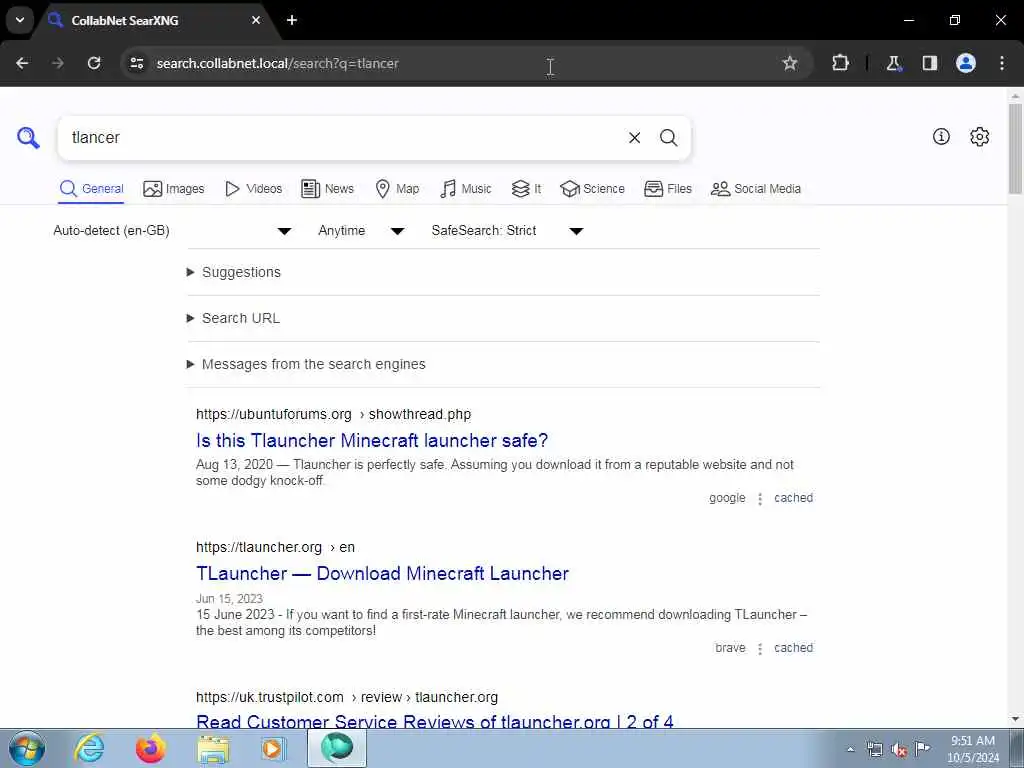The image size is (1024, 768).
Task: Click the SearXNG magnifier logo
Action: (28, 138)
